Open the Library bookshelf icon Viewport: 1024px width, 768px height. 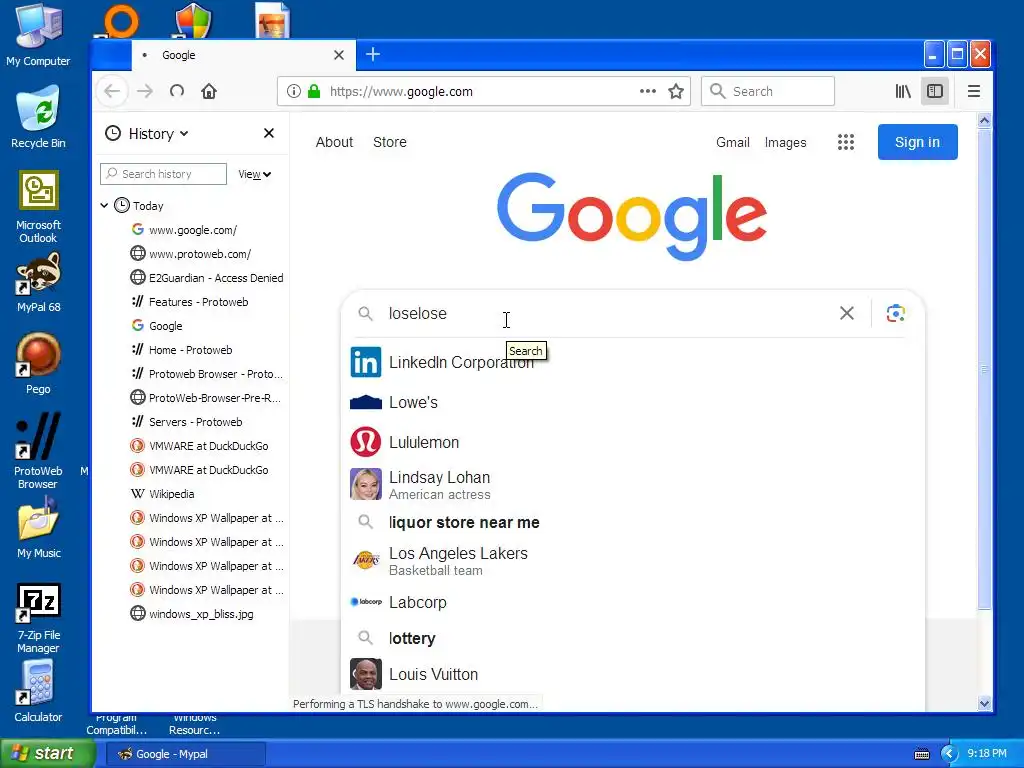pyautogui.click(x=903, y=91)
